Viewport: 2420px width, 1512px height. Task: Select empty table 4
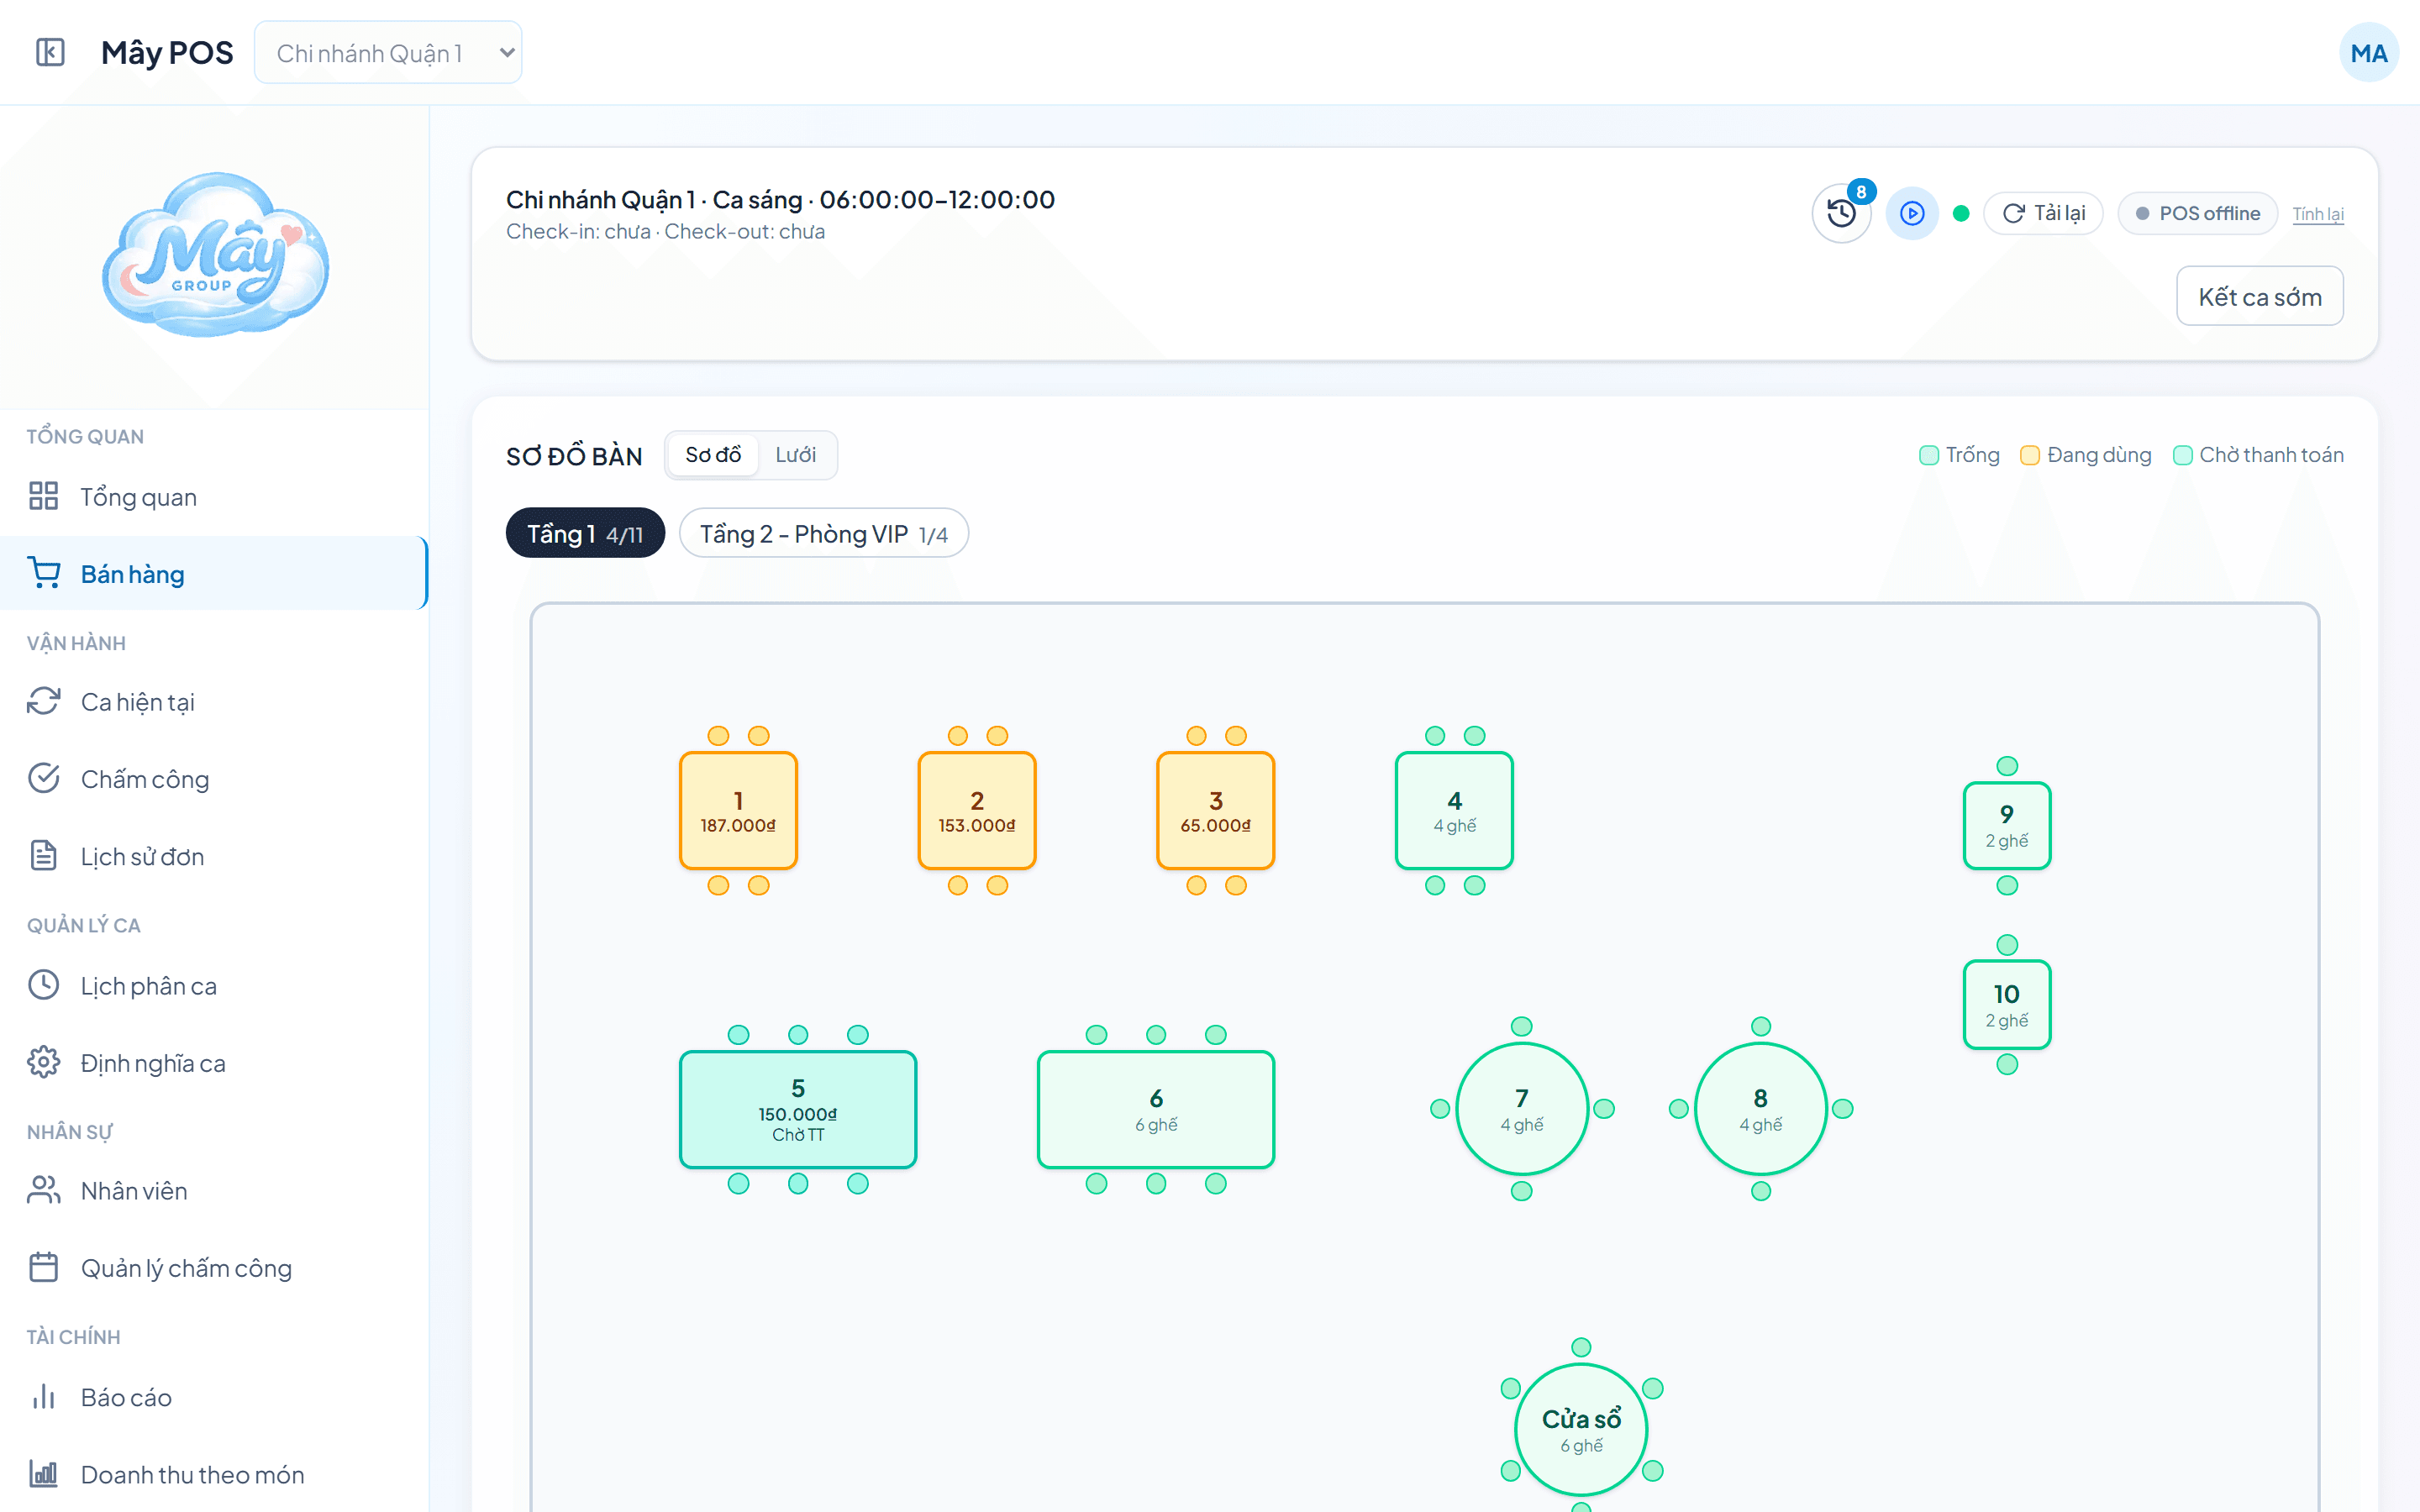point(1454,810)
